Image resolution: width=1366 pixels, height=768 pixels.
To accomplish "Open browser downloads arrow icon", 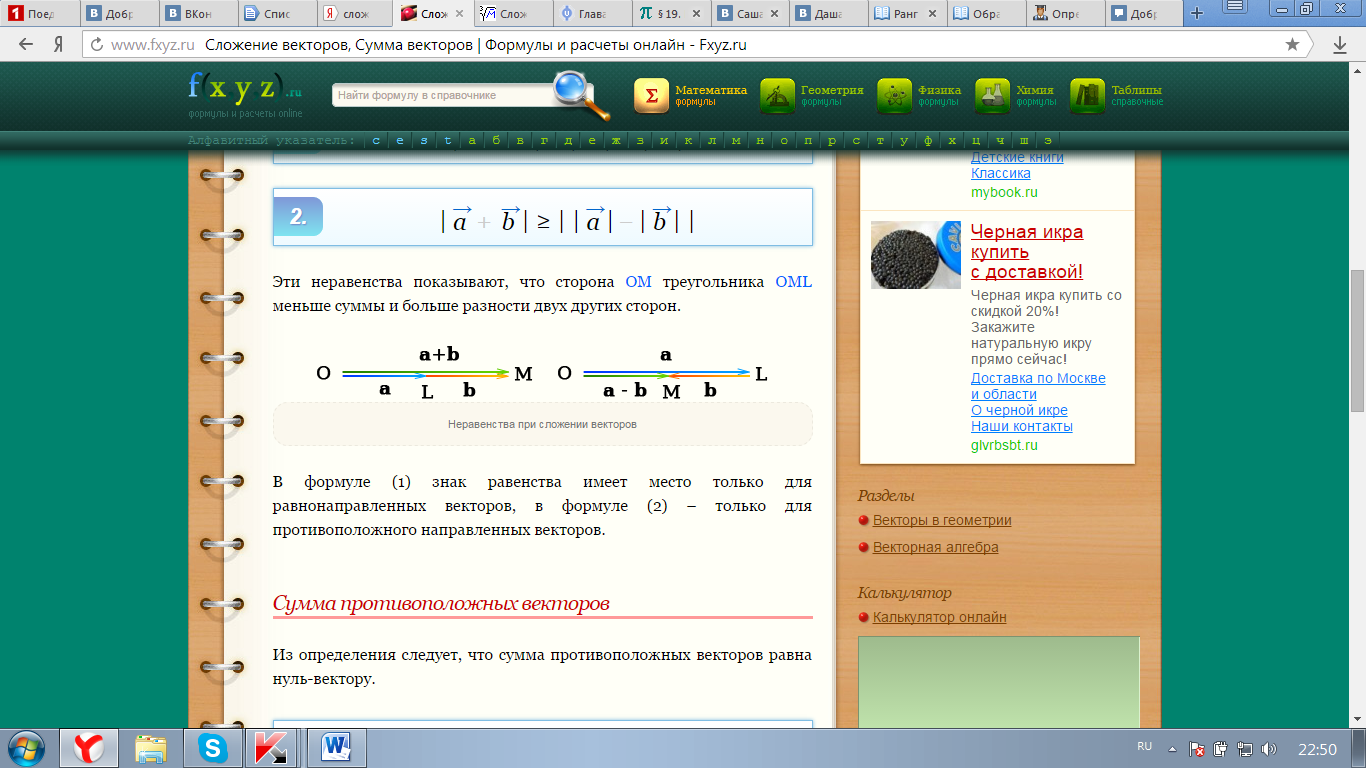I will click(1340, 45).
